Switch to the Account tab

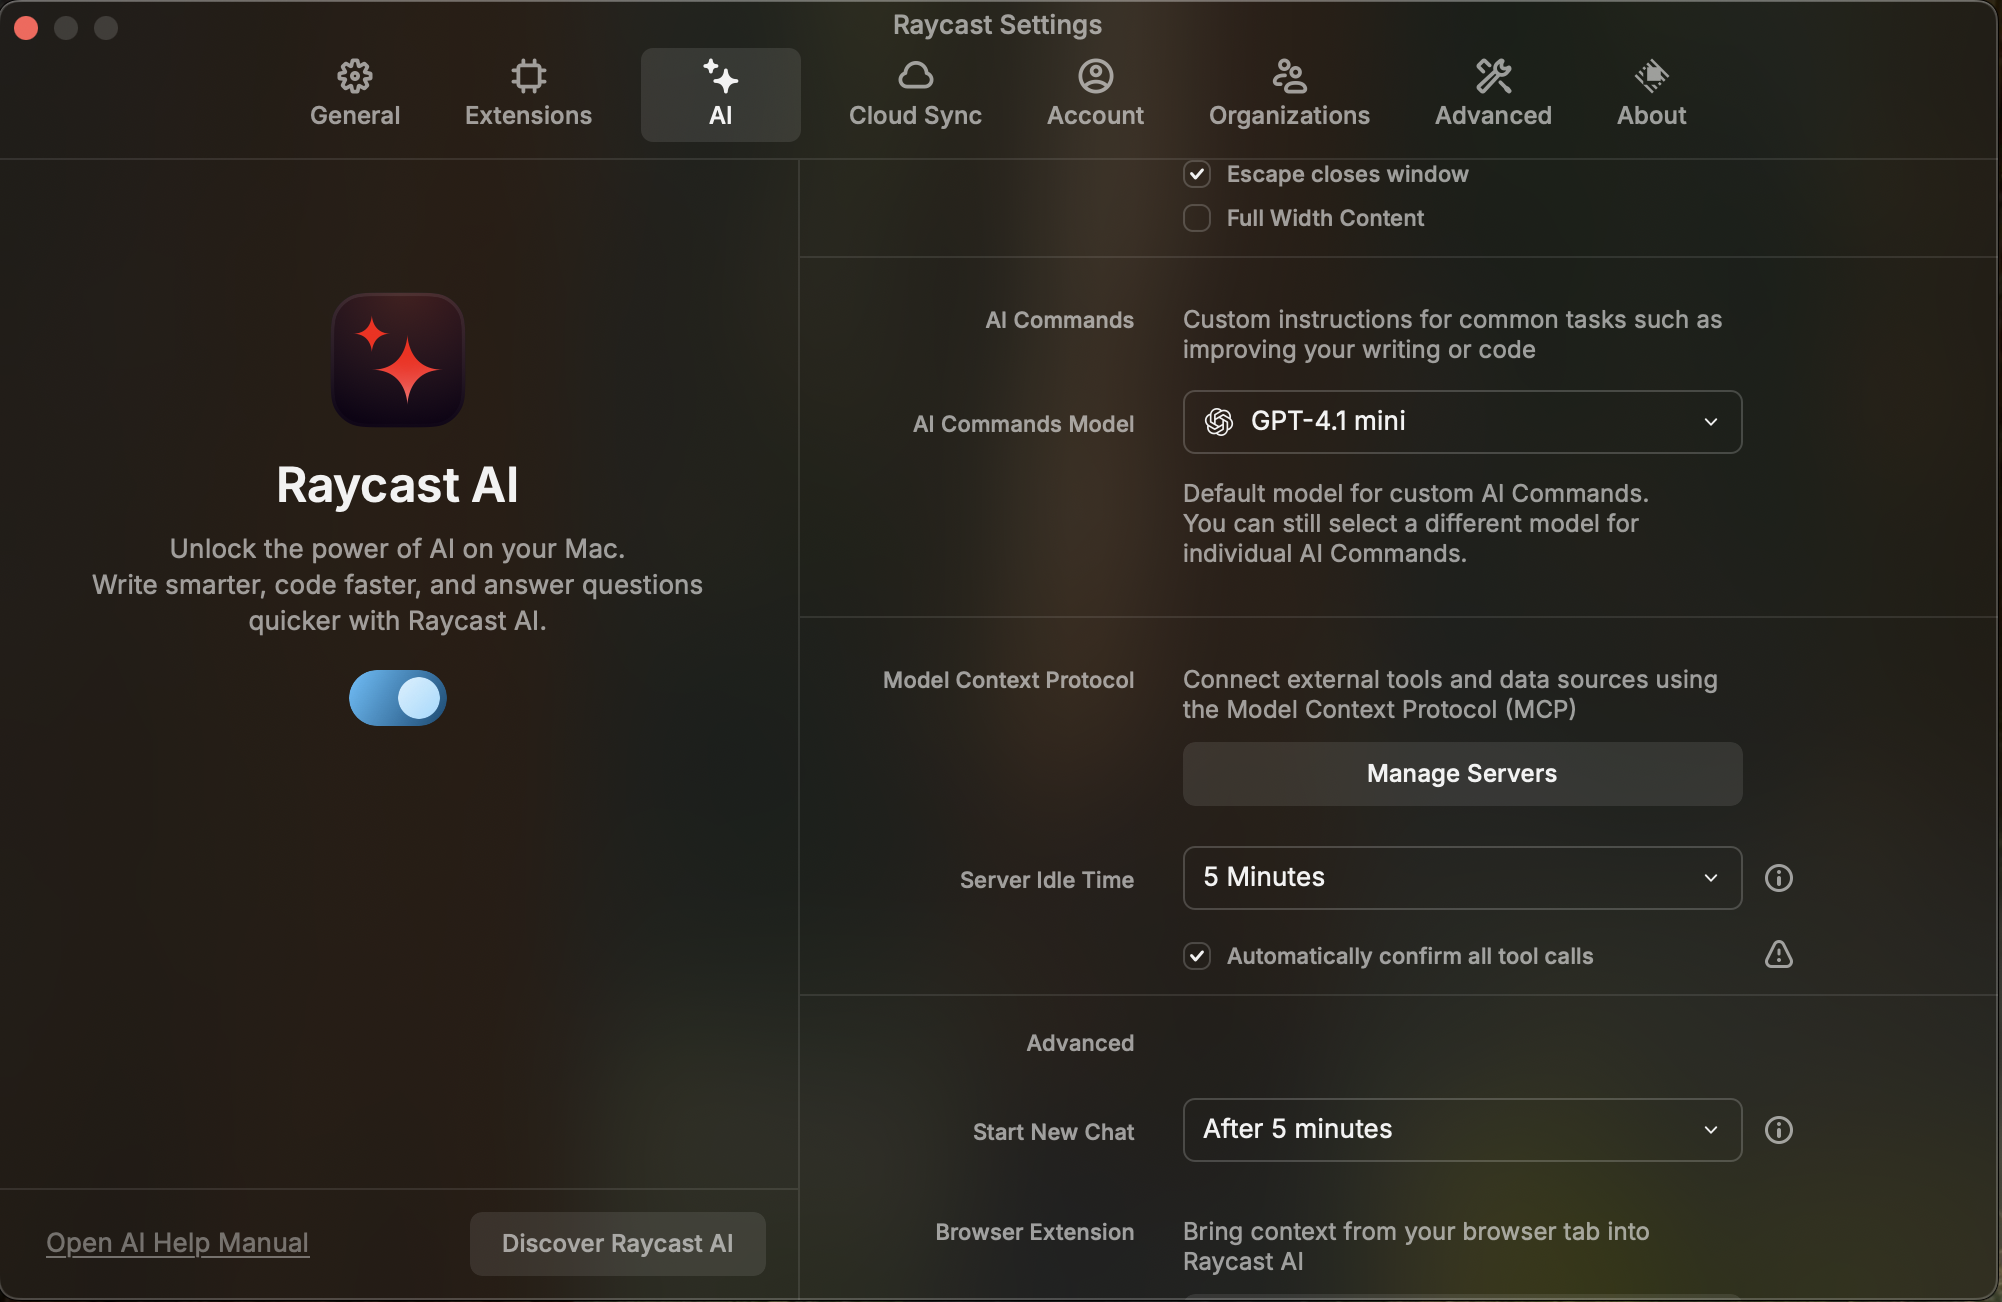1095,95
